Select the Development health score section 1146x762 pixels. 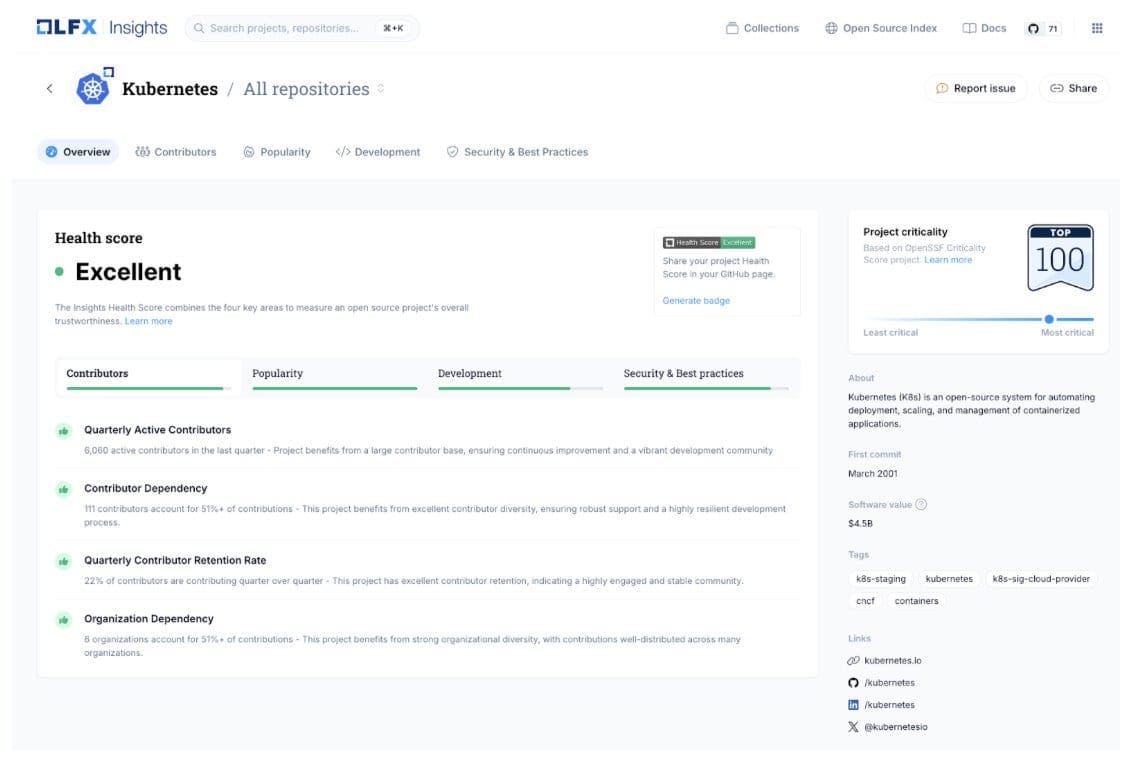tap(520, 377)
